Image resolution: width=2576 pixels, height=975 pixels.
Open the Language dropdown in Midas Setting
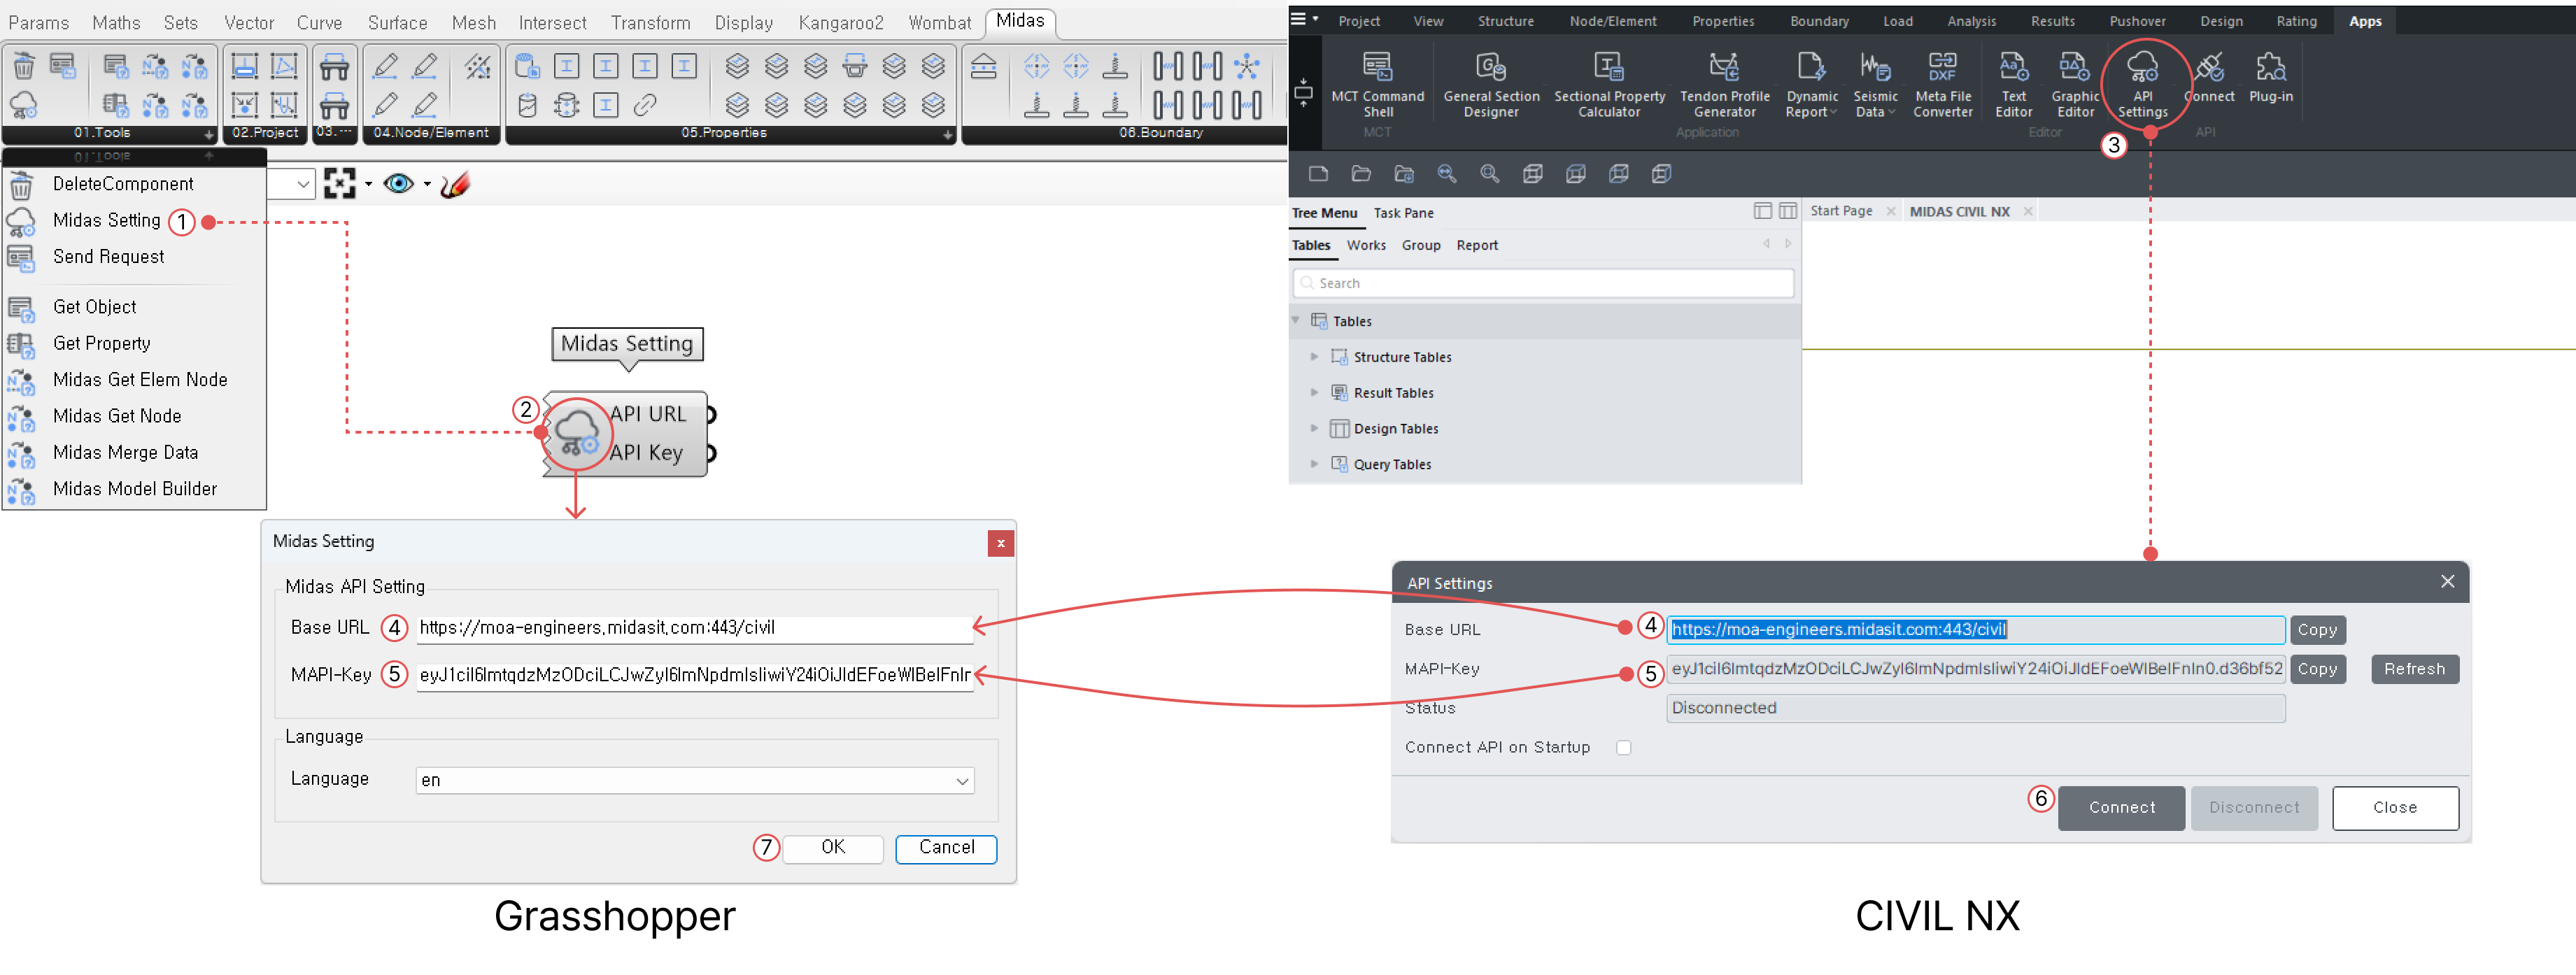pyautogui.click(x=694, y=781)
